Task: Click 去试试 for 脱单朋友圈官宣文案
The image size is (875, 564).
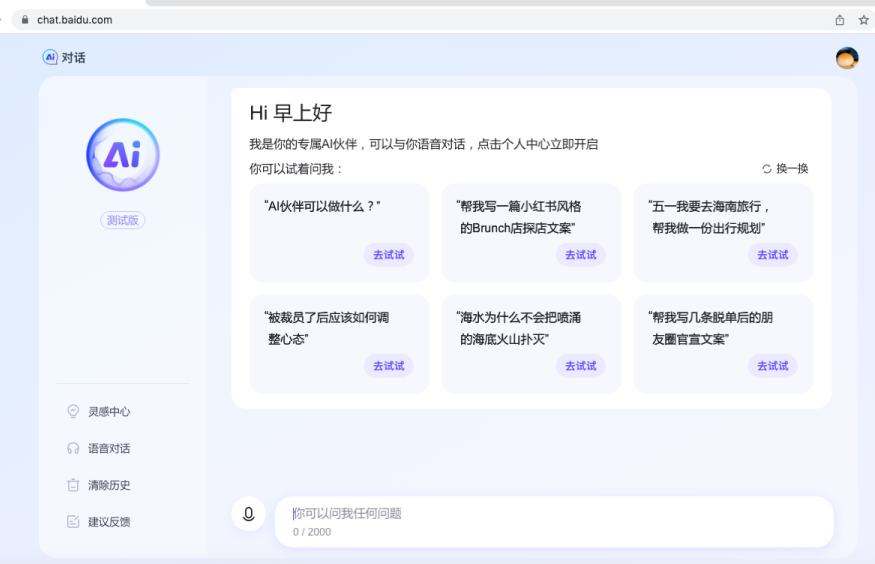Action: click(x=772, y=366)
